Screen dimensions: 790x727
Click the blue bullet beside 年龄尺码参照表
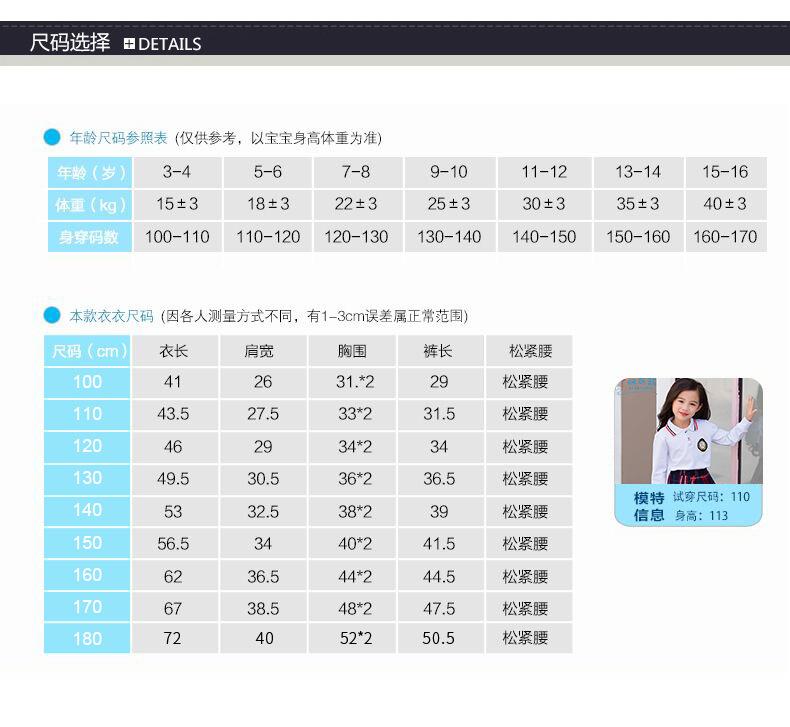tap(52, 138)
